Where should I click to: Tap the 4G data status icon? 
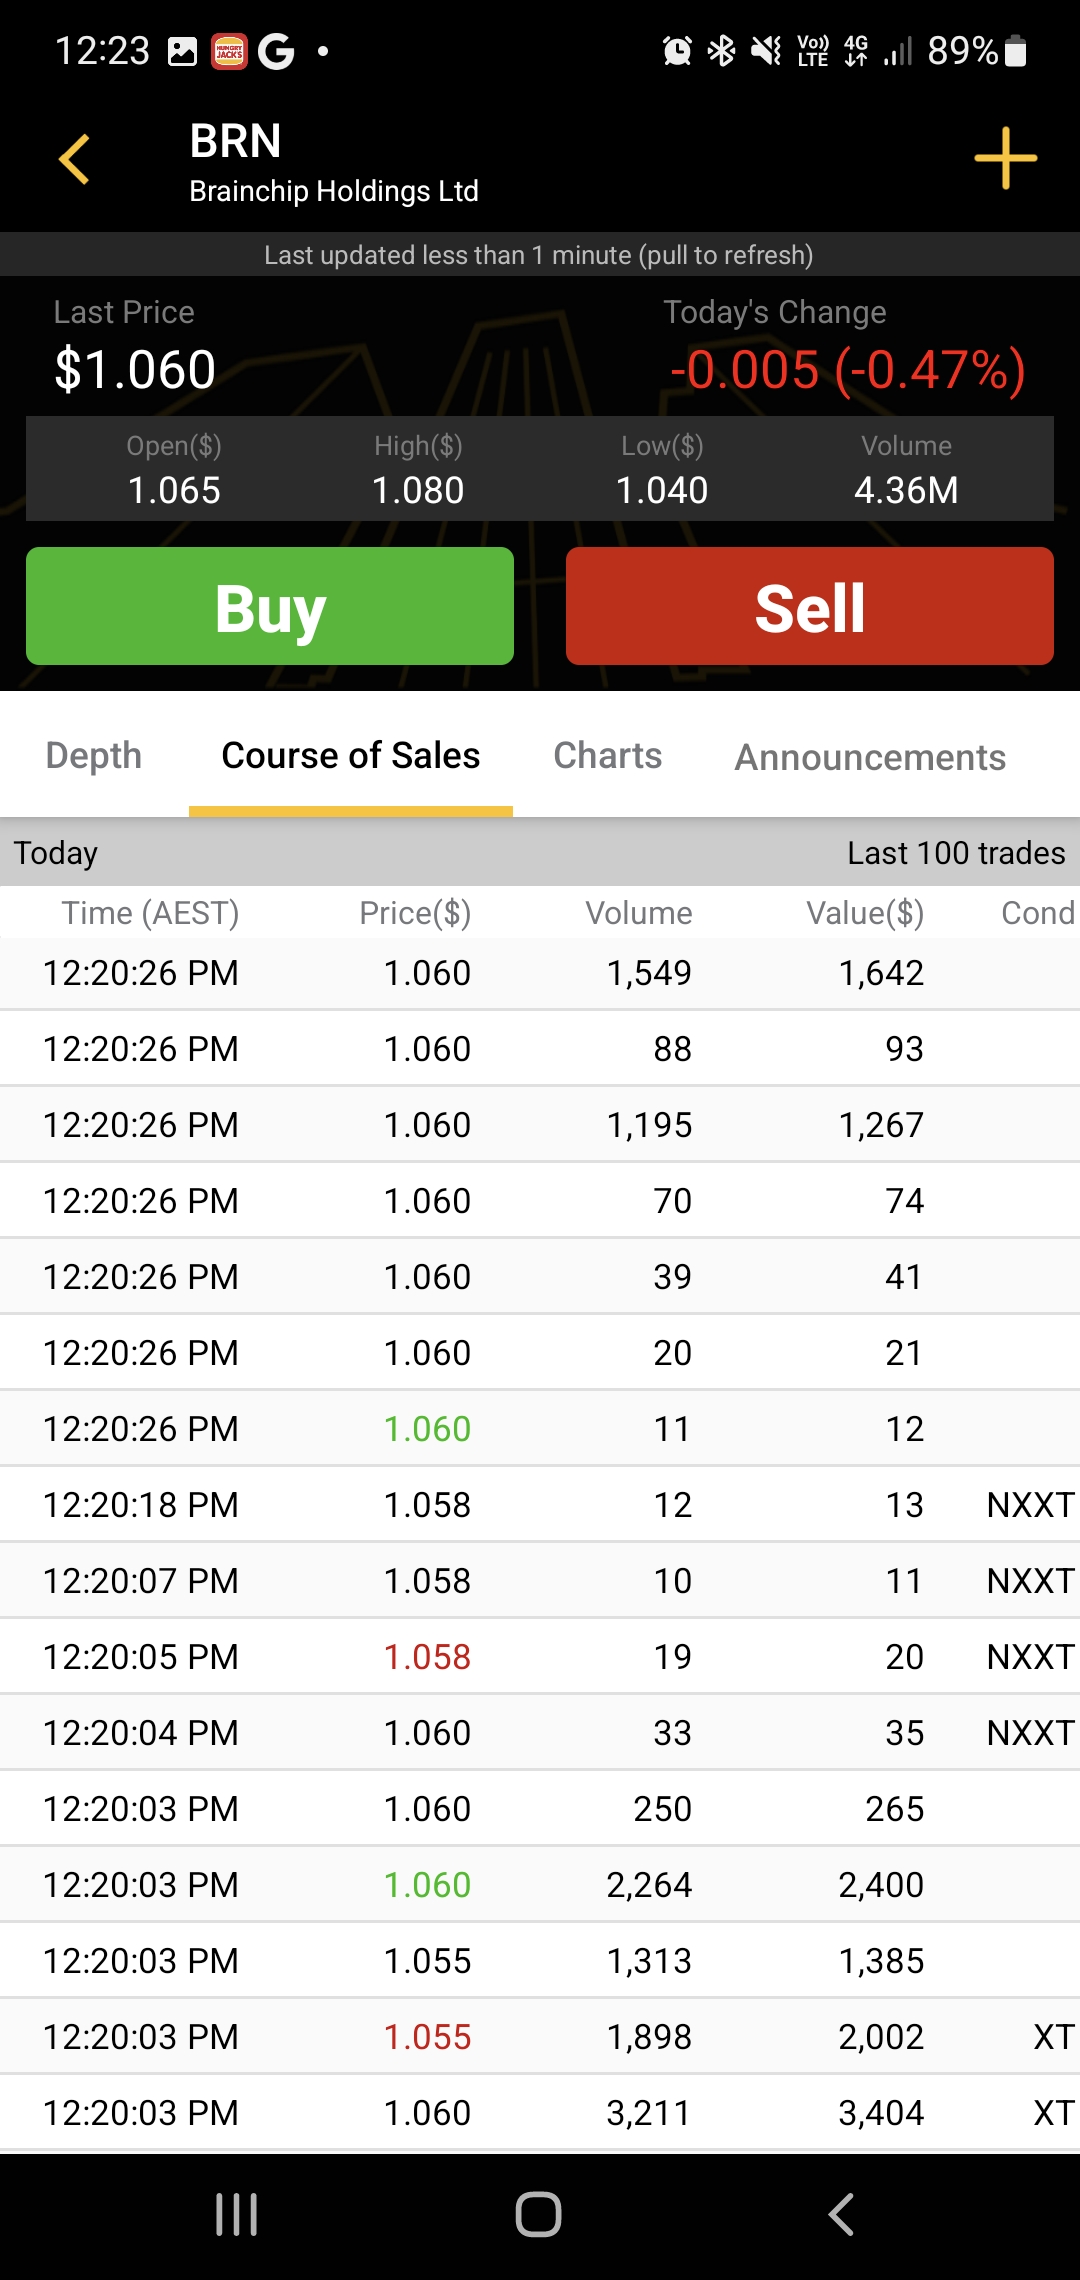pos(856,50)
